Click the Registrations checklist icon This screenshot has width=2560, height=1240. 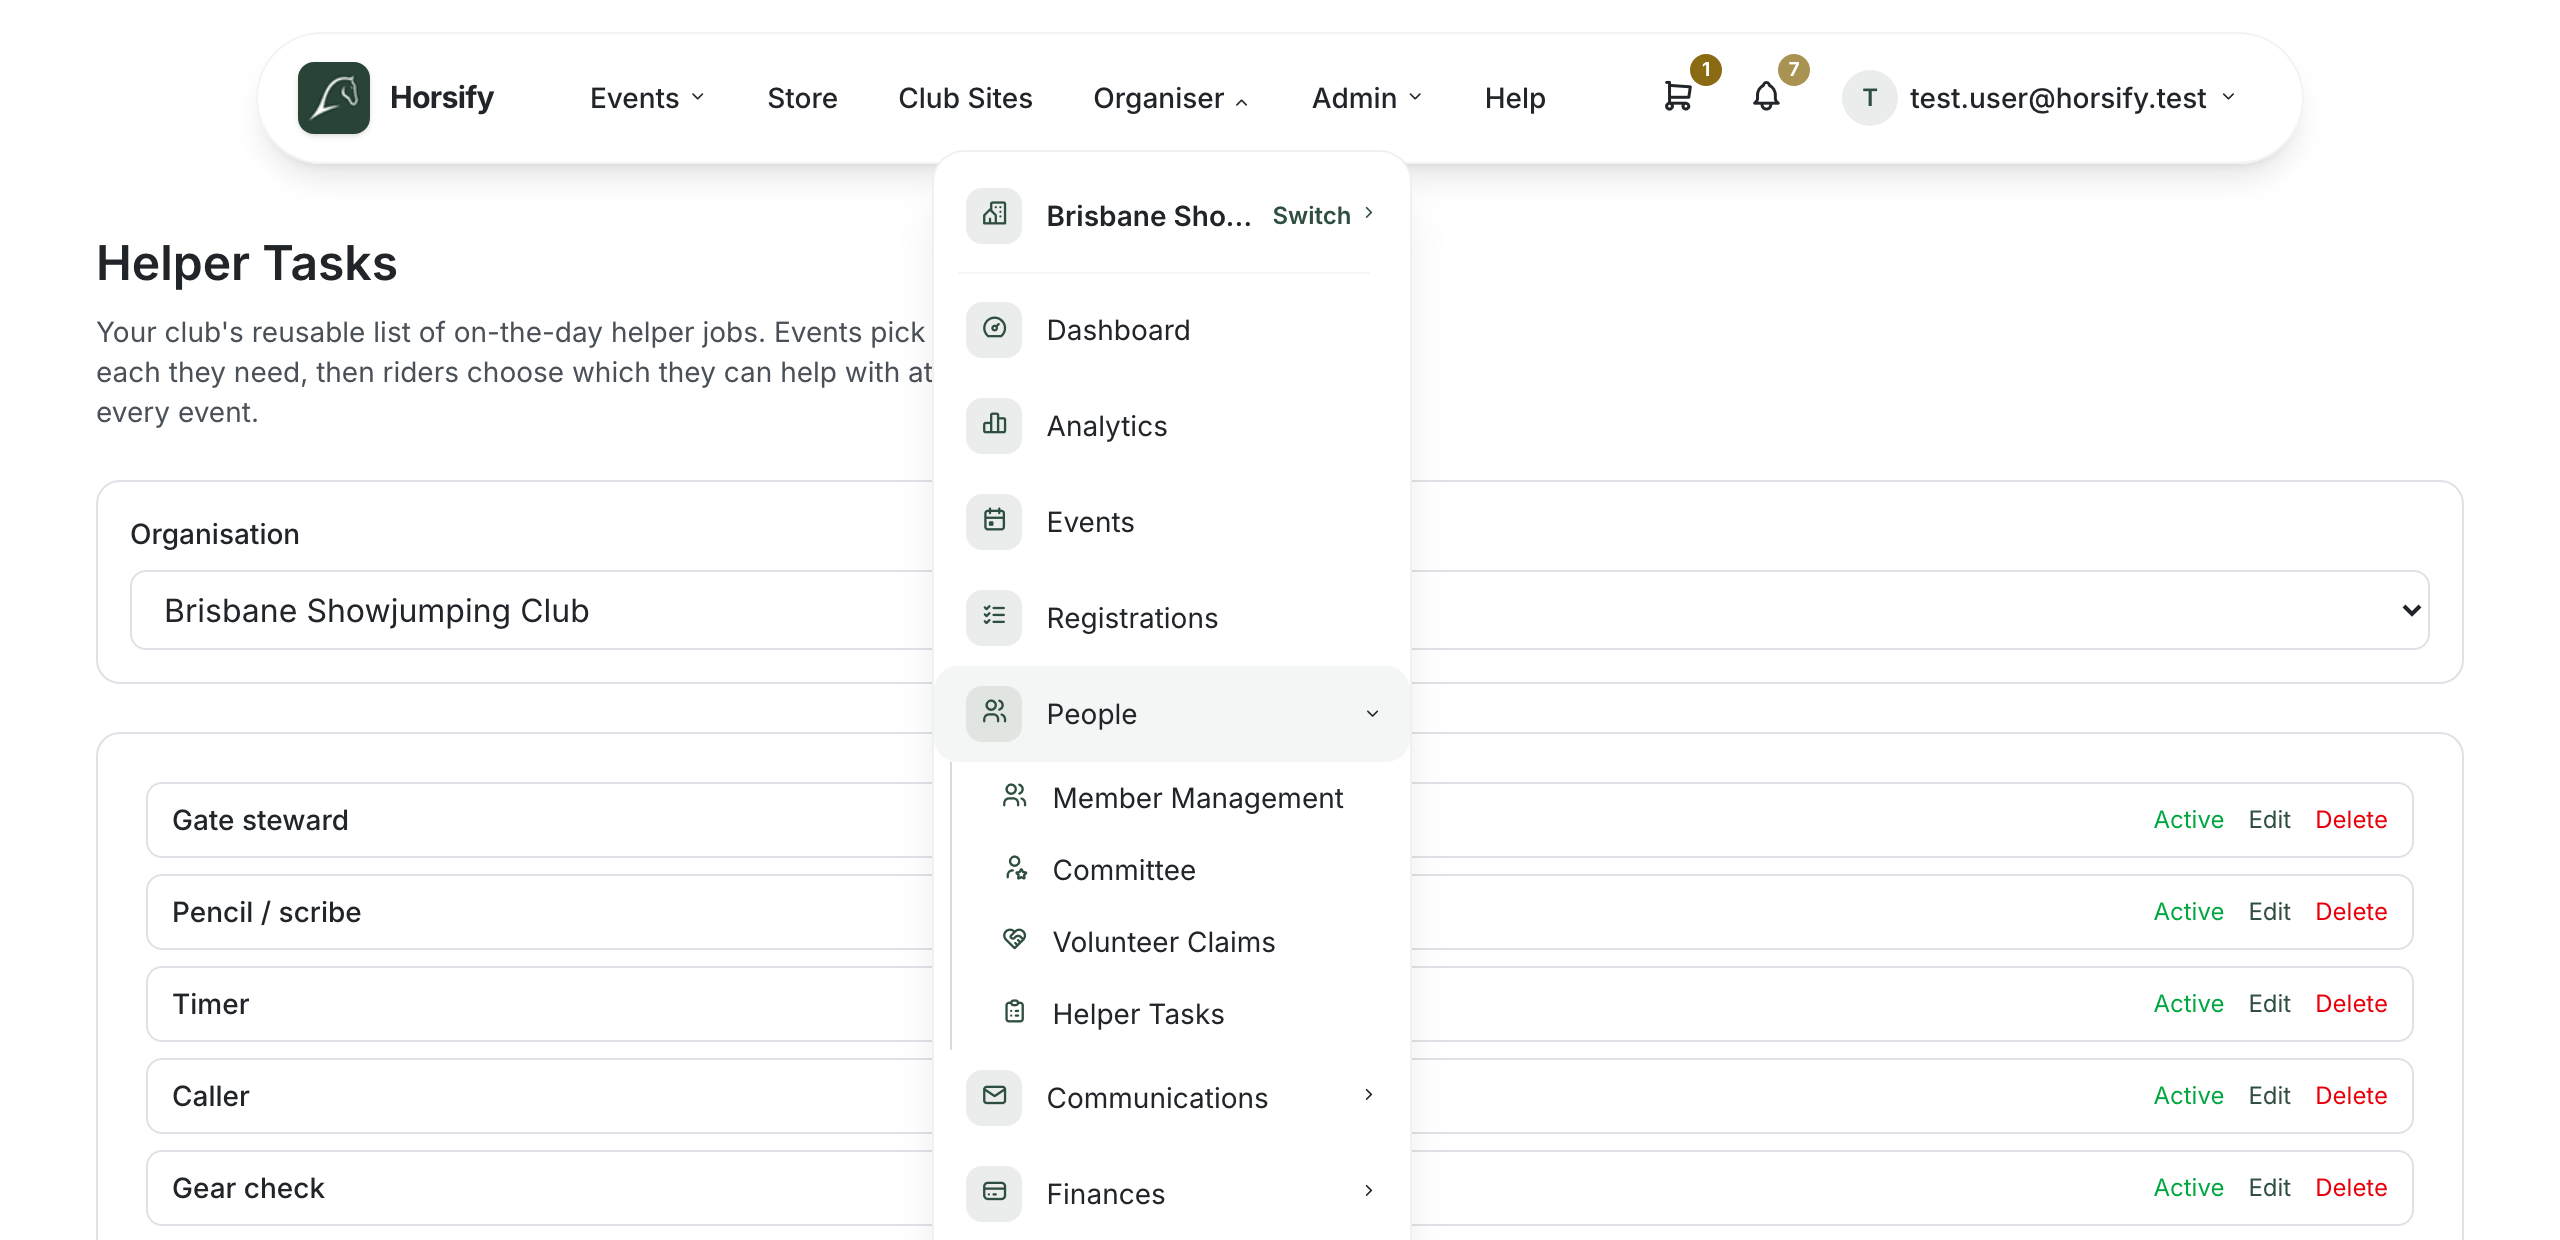point(994,617)
